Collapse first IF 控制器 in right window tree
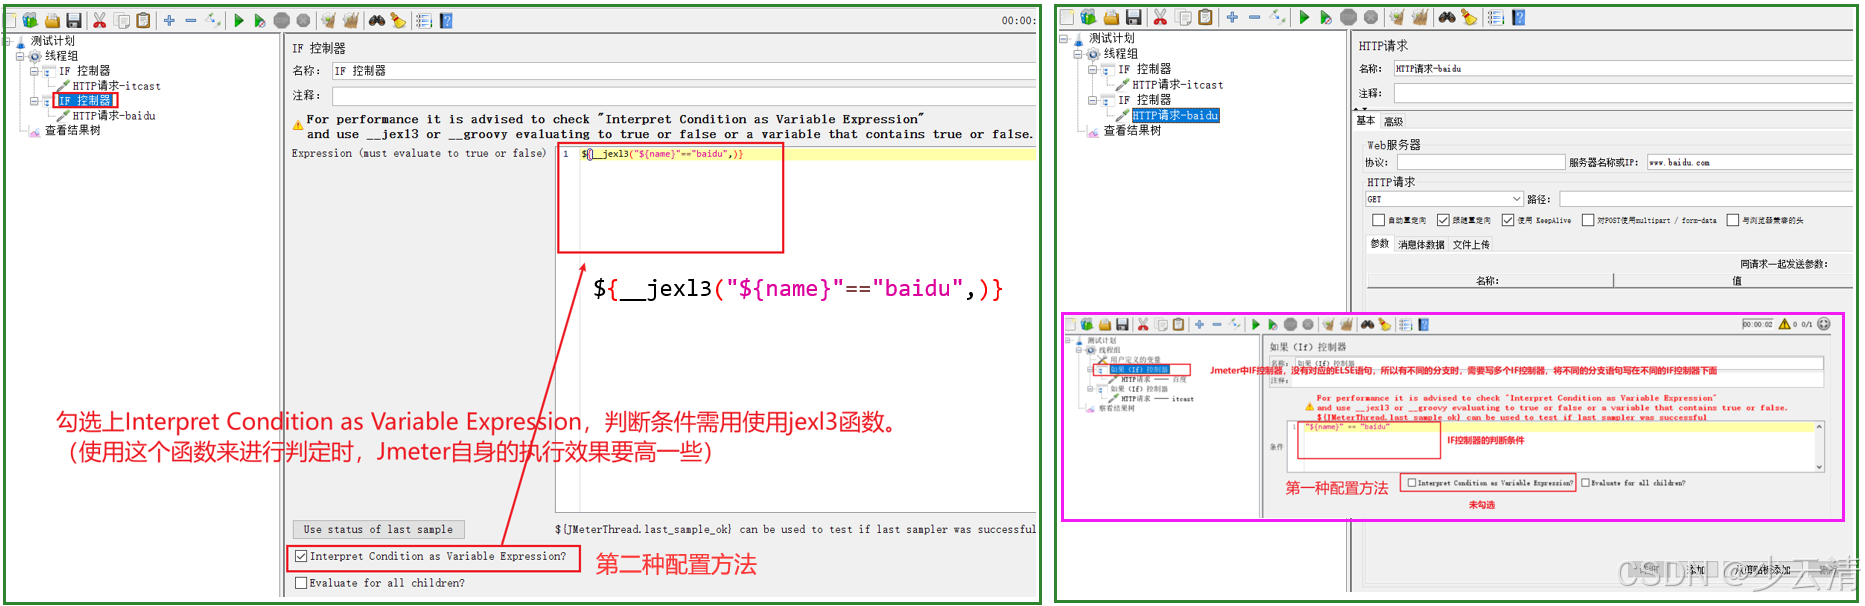The width and height of the screenshot is (1865, 606). (x=1093, y=70)
